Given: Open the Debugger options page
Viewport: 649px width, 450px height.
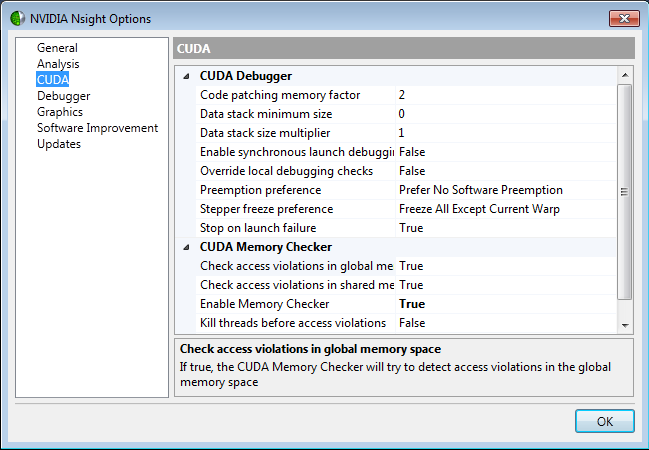Looking at the screenshot, I should (x=63, y=96).
